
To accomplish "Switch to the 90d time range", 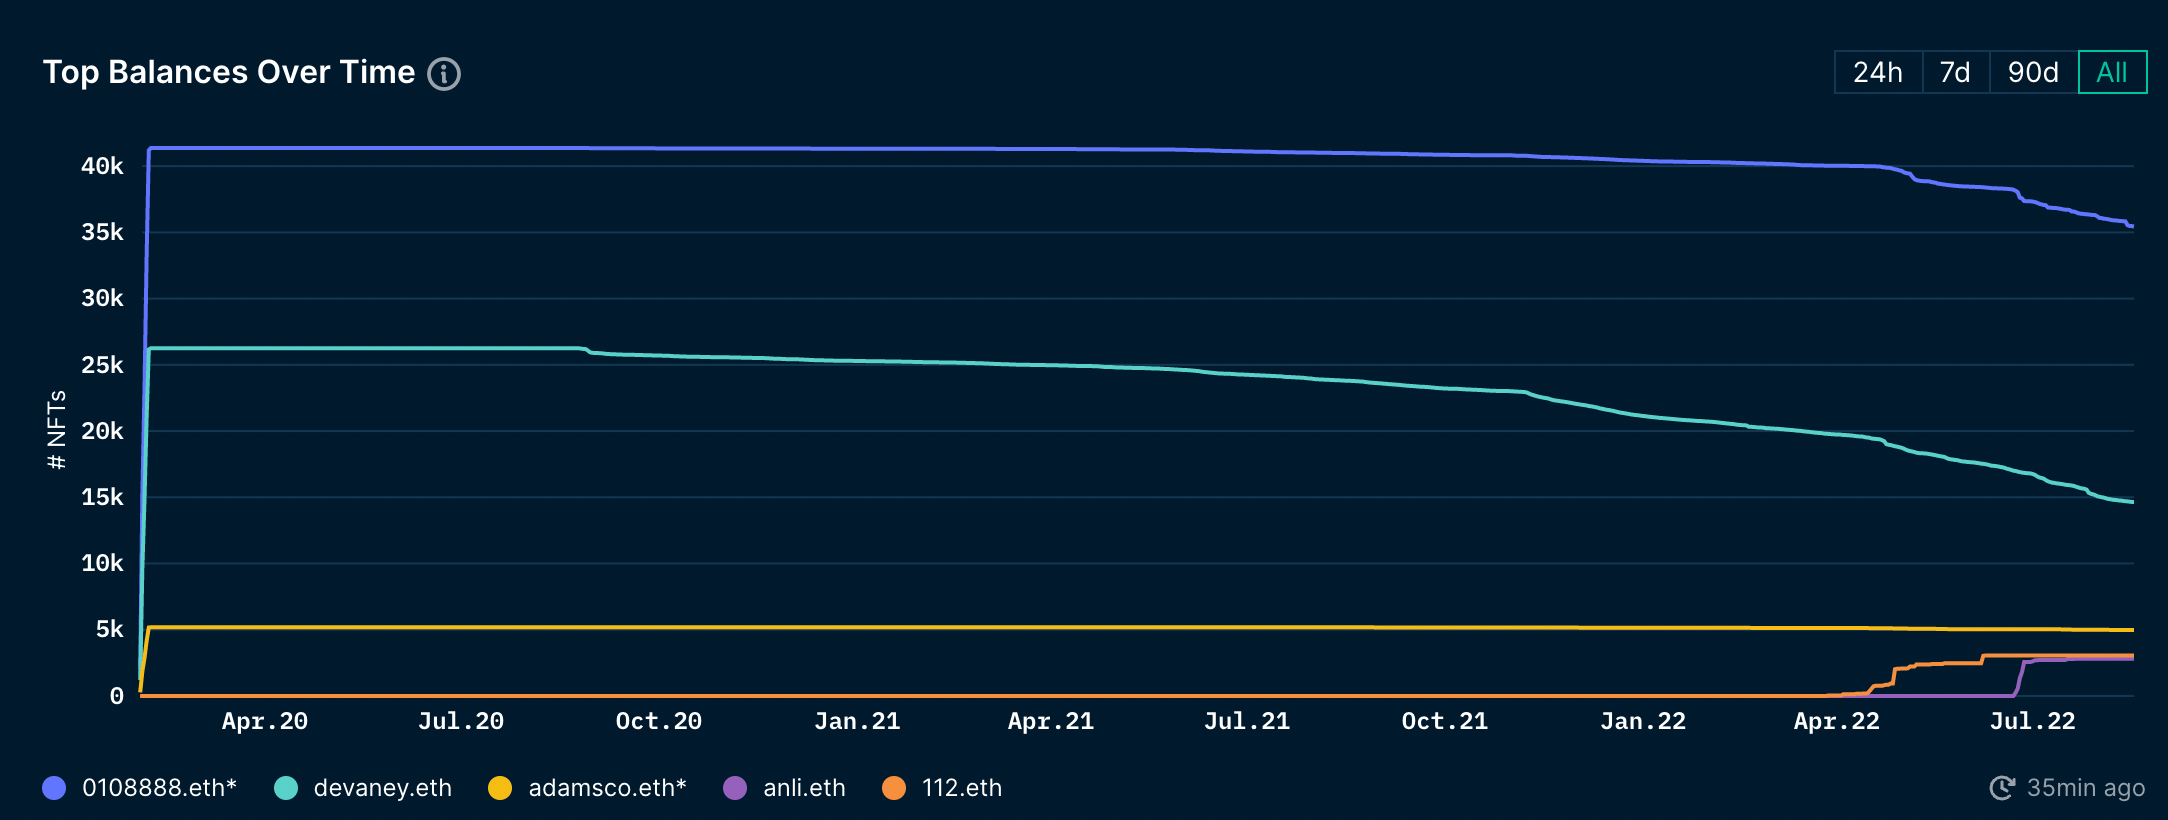I will pyautogui.click(x=2033, y=72).
